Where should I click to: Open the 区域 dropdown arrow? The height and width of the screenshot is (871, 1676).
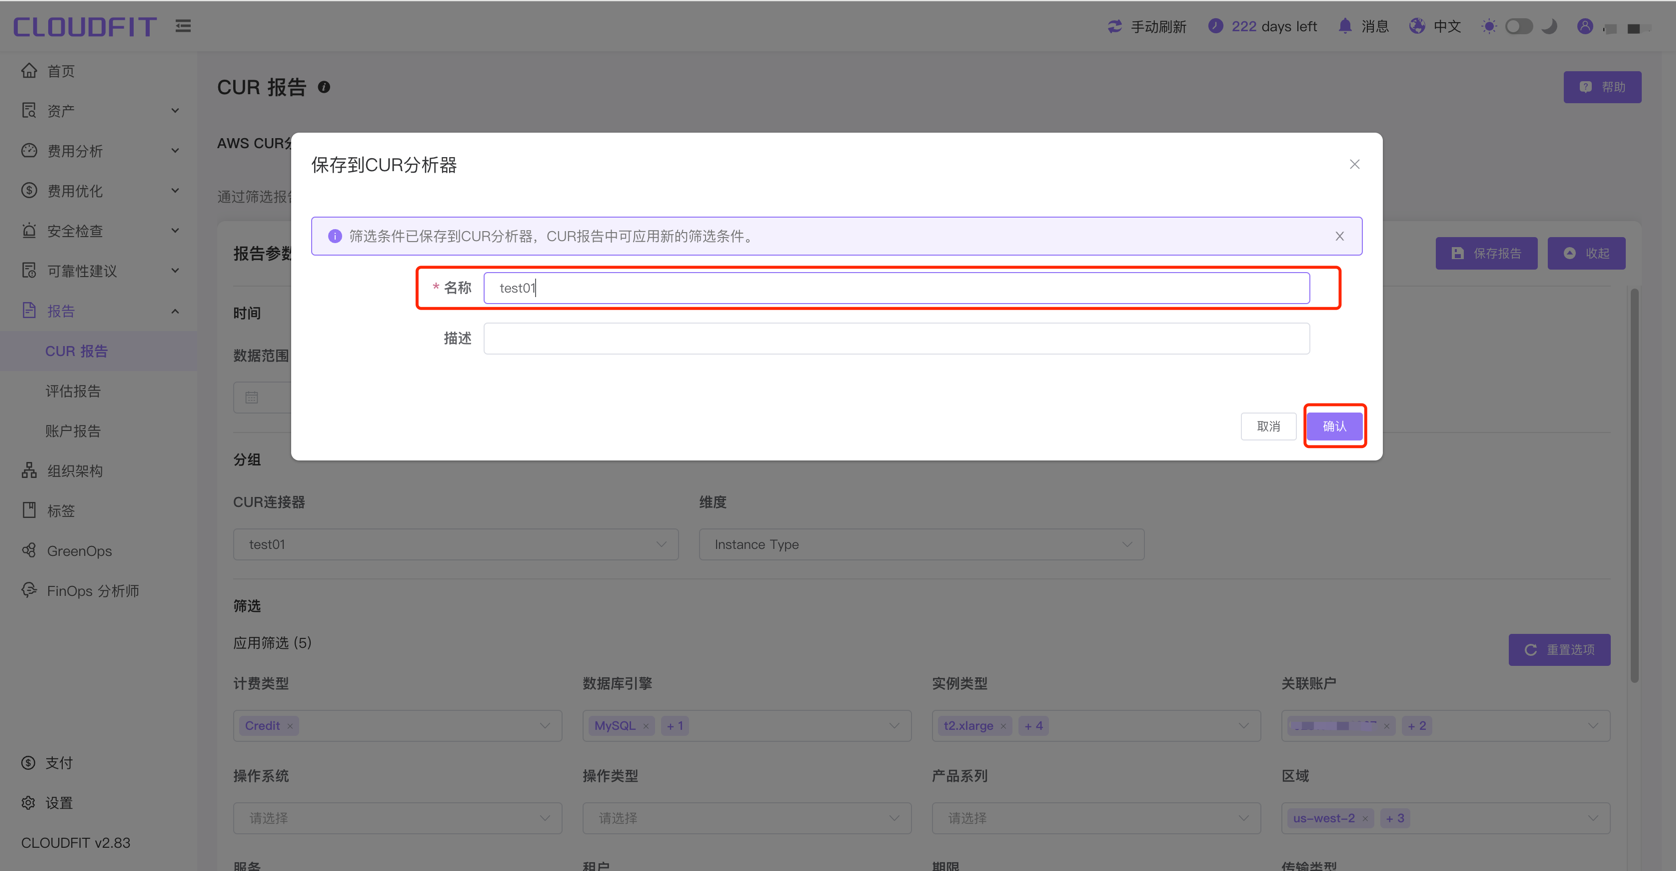point(1593,818)
